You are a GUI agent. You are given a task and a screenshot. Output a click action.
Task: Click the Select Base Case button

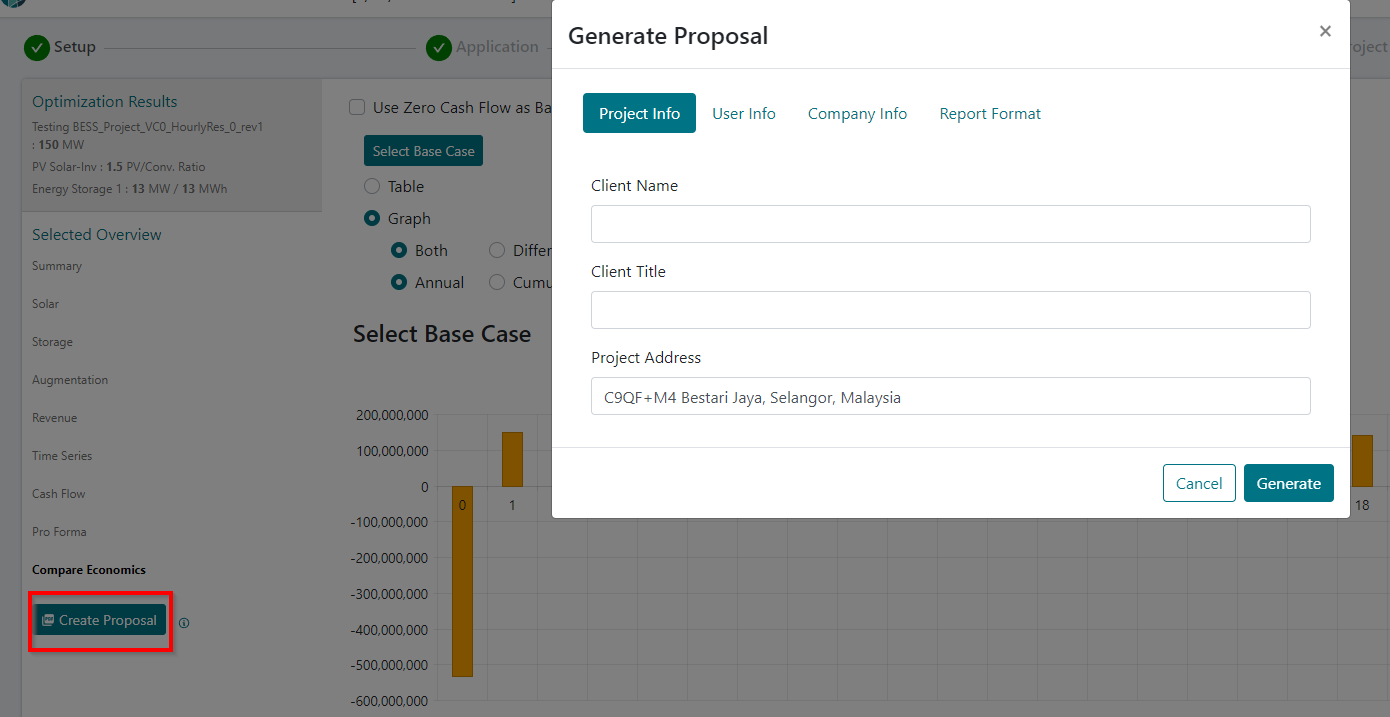pyautogui.click(x=424, y=151)
